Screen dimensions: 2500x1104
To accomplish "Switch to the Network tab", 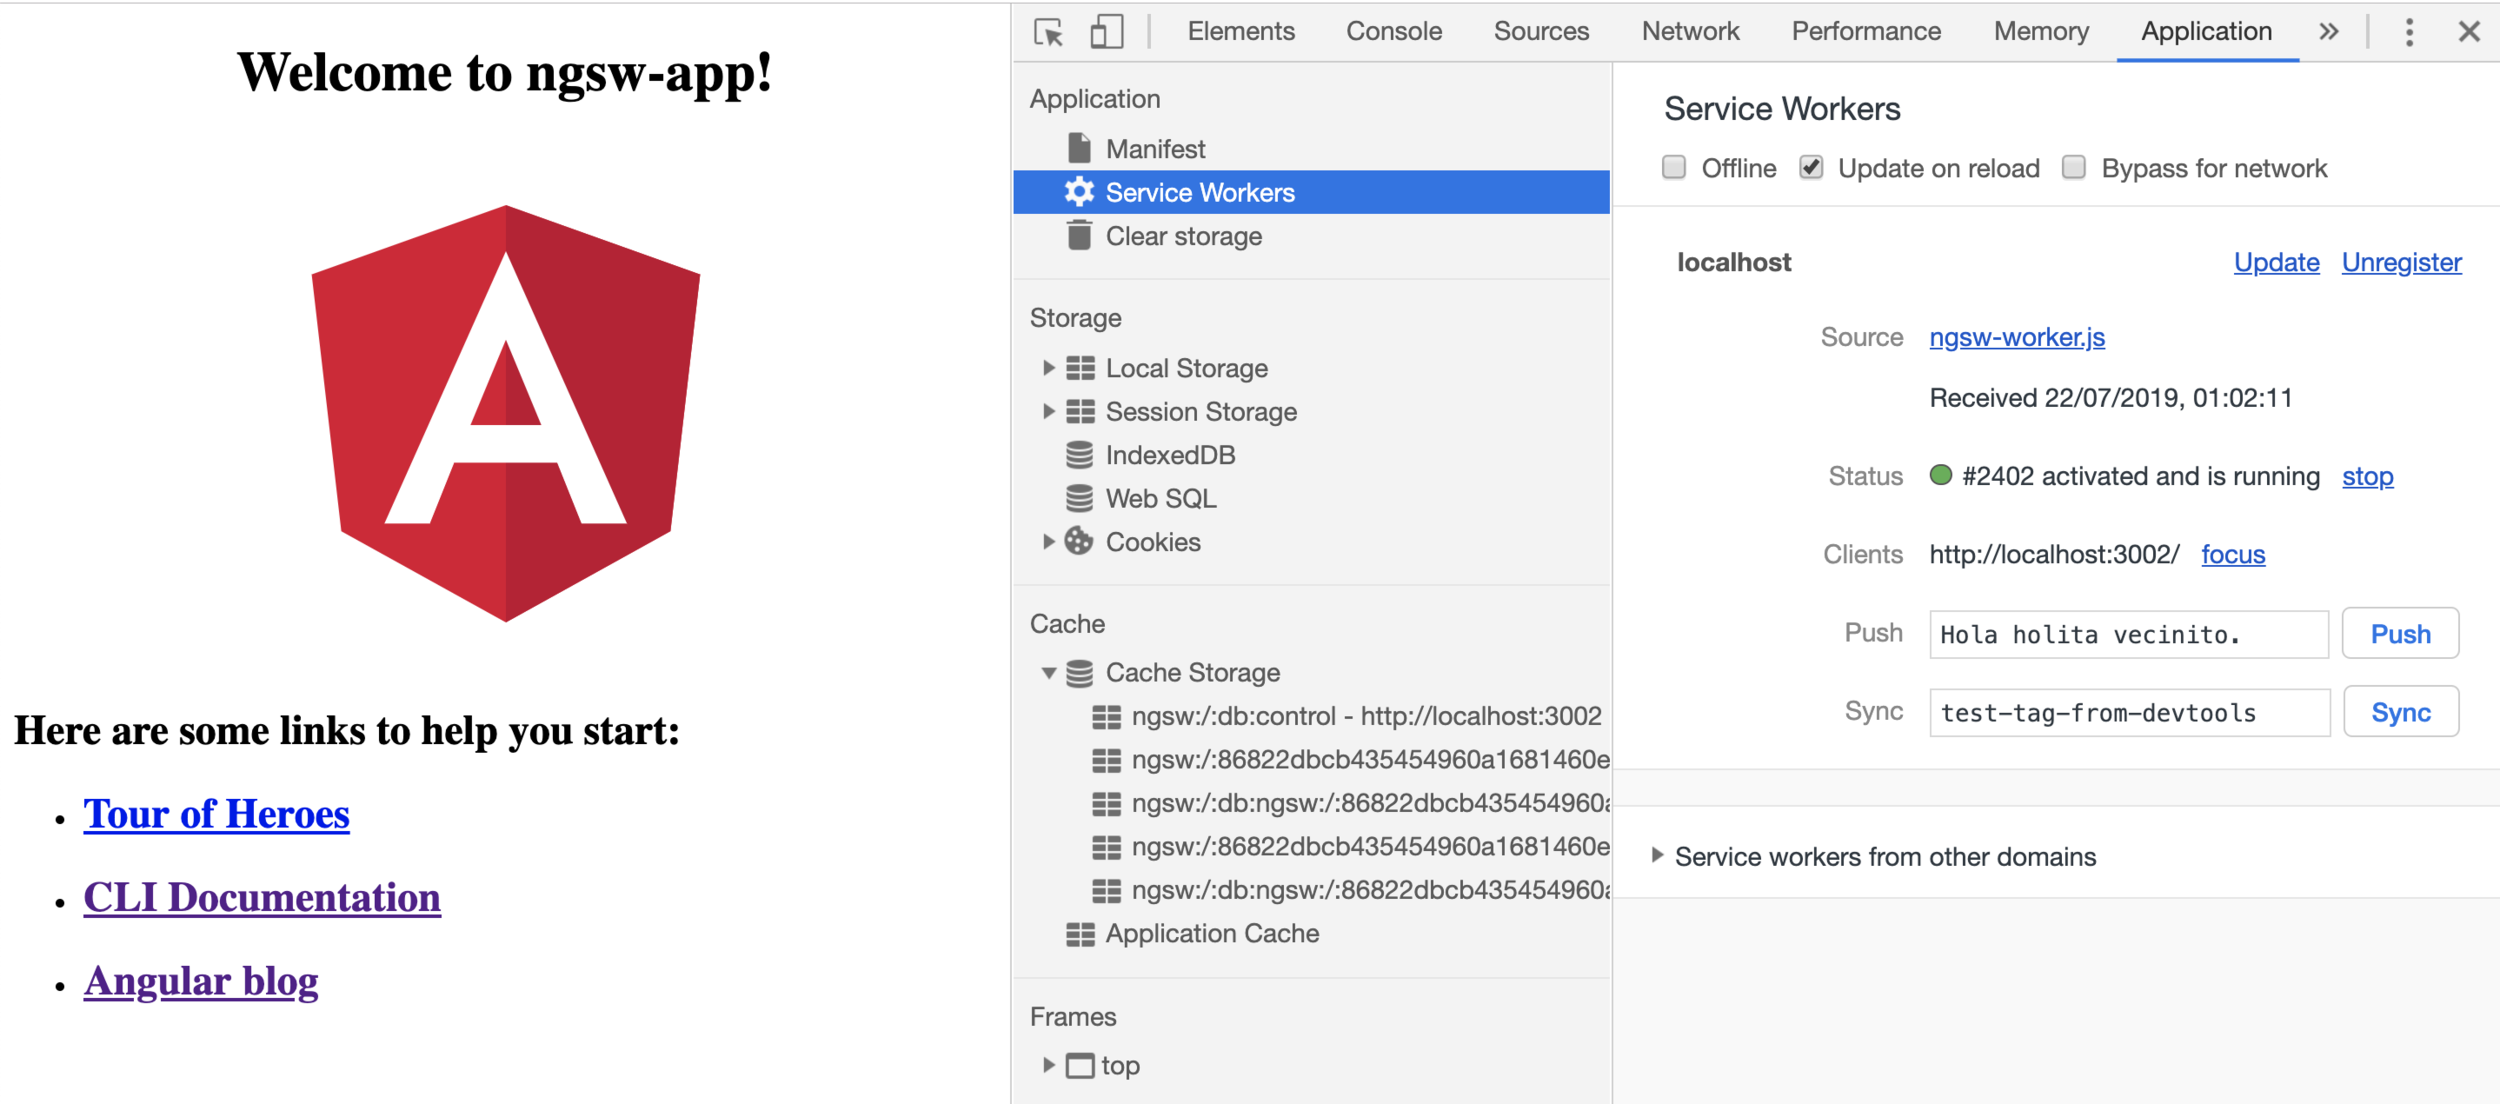I will [1690, 32].
